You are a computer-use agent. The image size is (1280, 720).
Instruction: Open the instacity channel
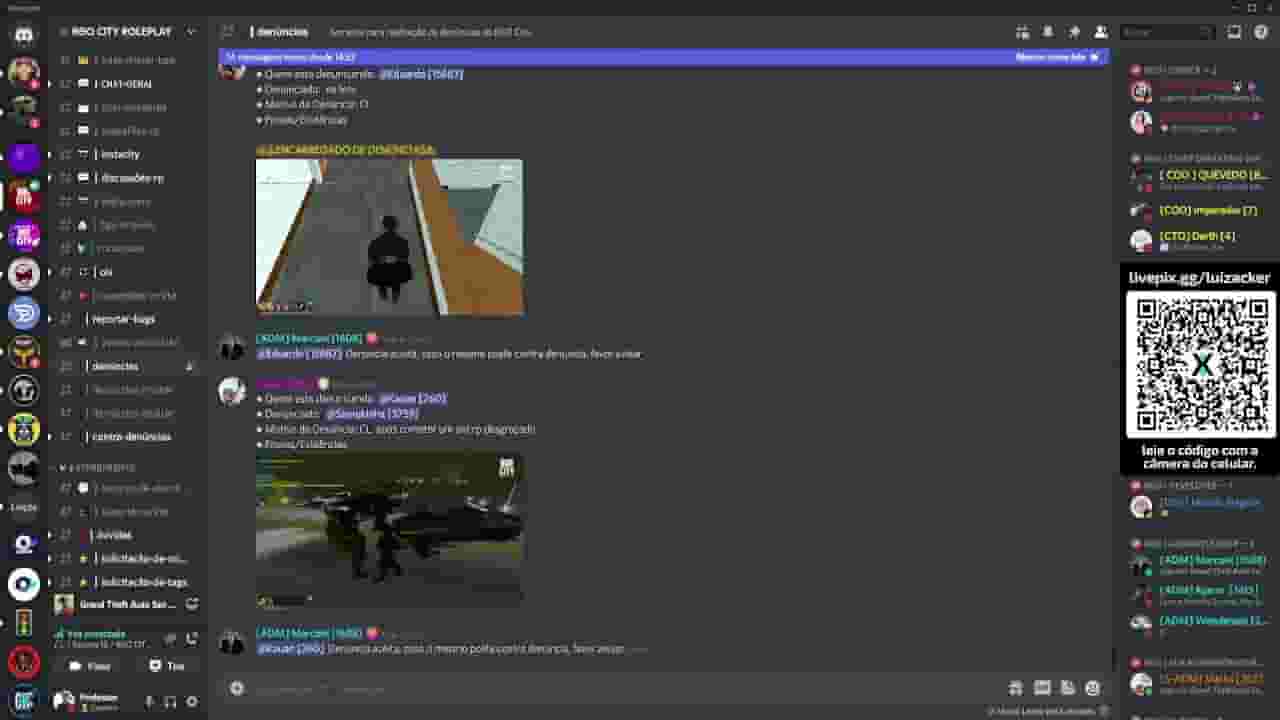coord(128,154)
